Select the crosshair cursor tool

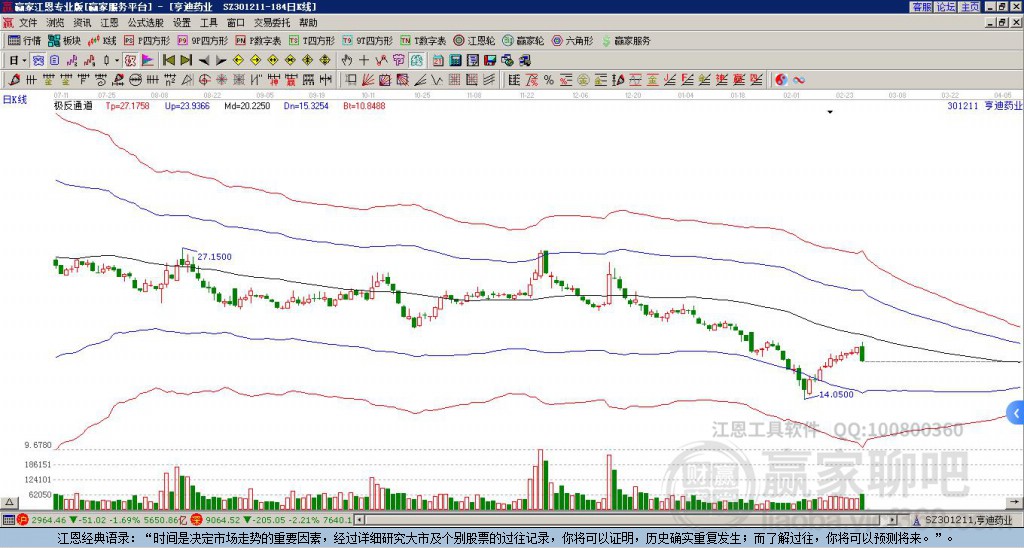click(x=364, y=61)
